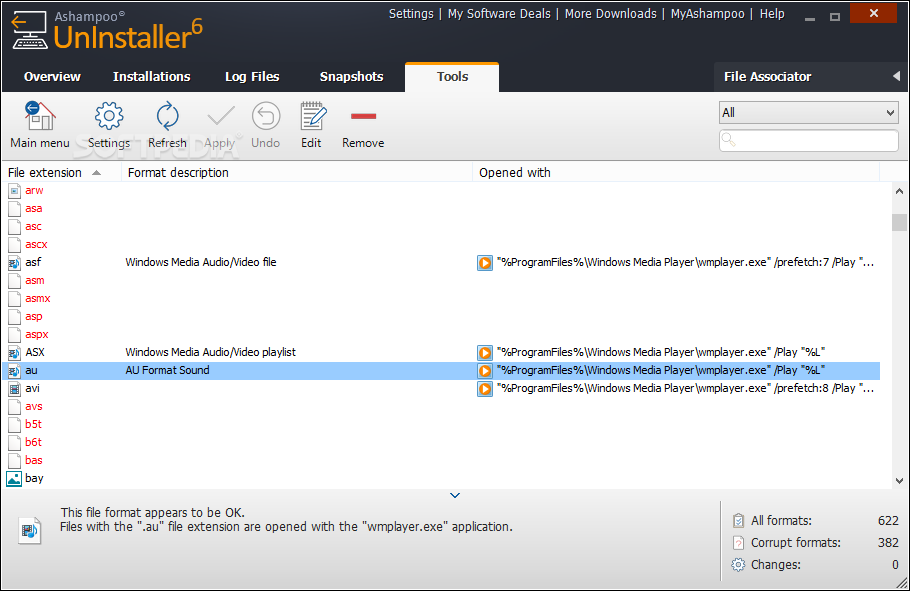Click the asa blank file icon

pos(15,209)
